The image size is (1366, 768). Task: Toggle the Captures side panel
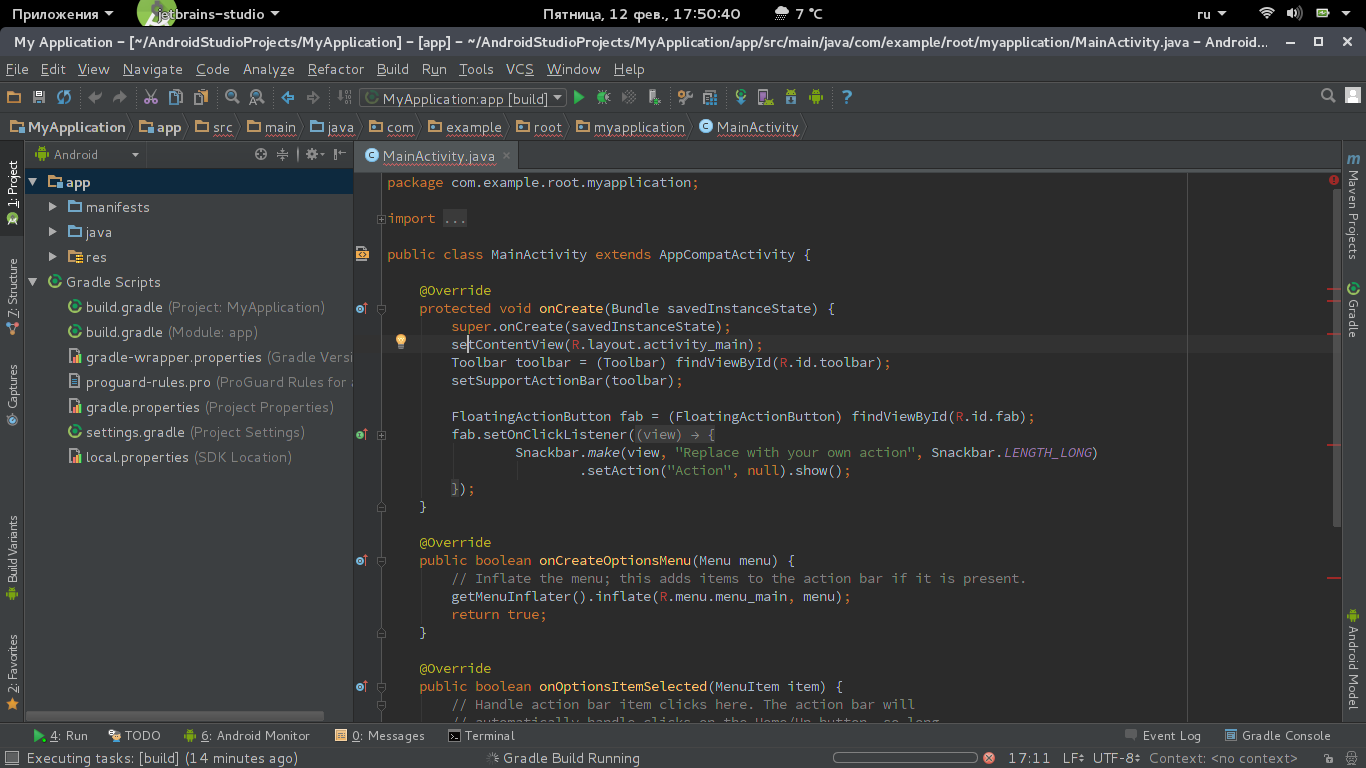coord(12,395)
